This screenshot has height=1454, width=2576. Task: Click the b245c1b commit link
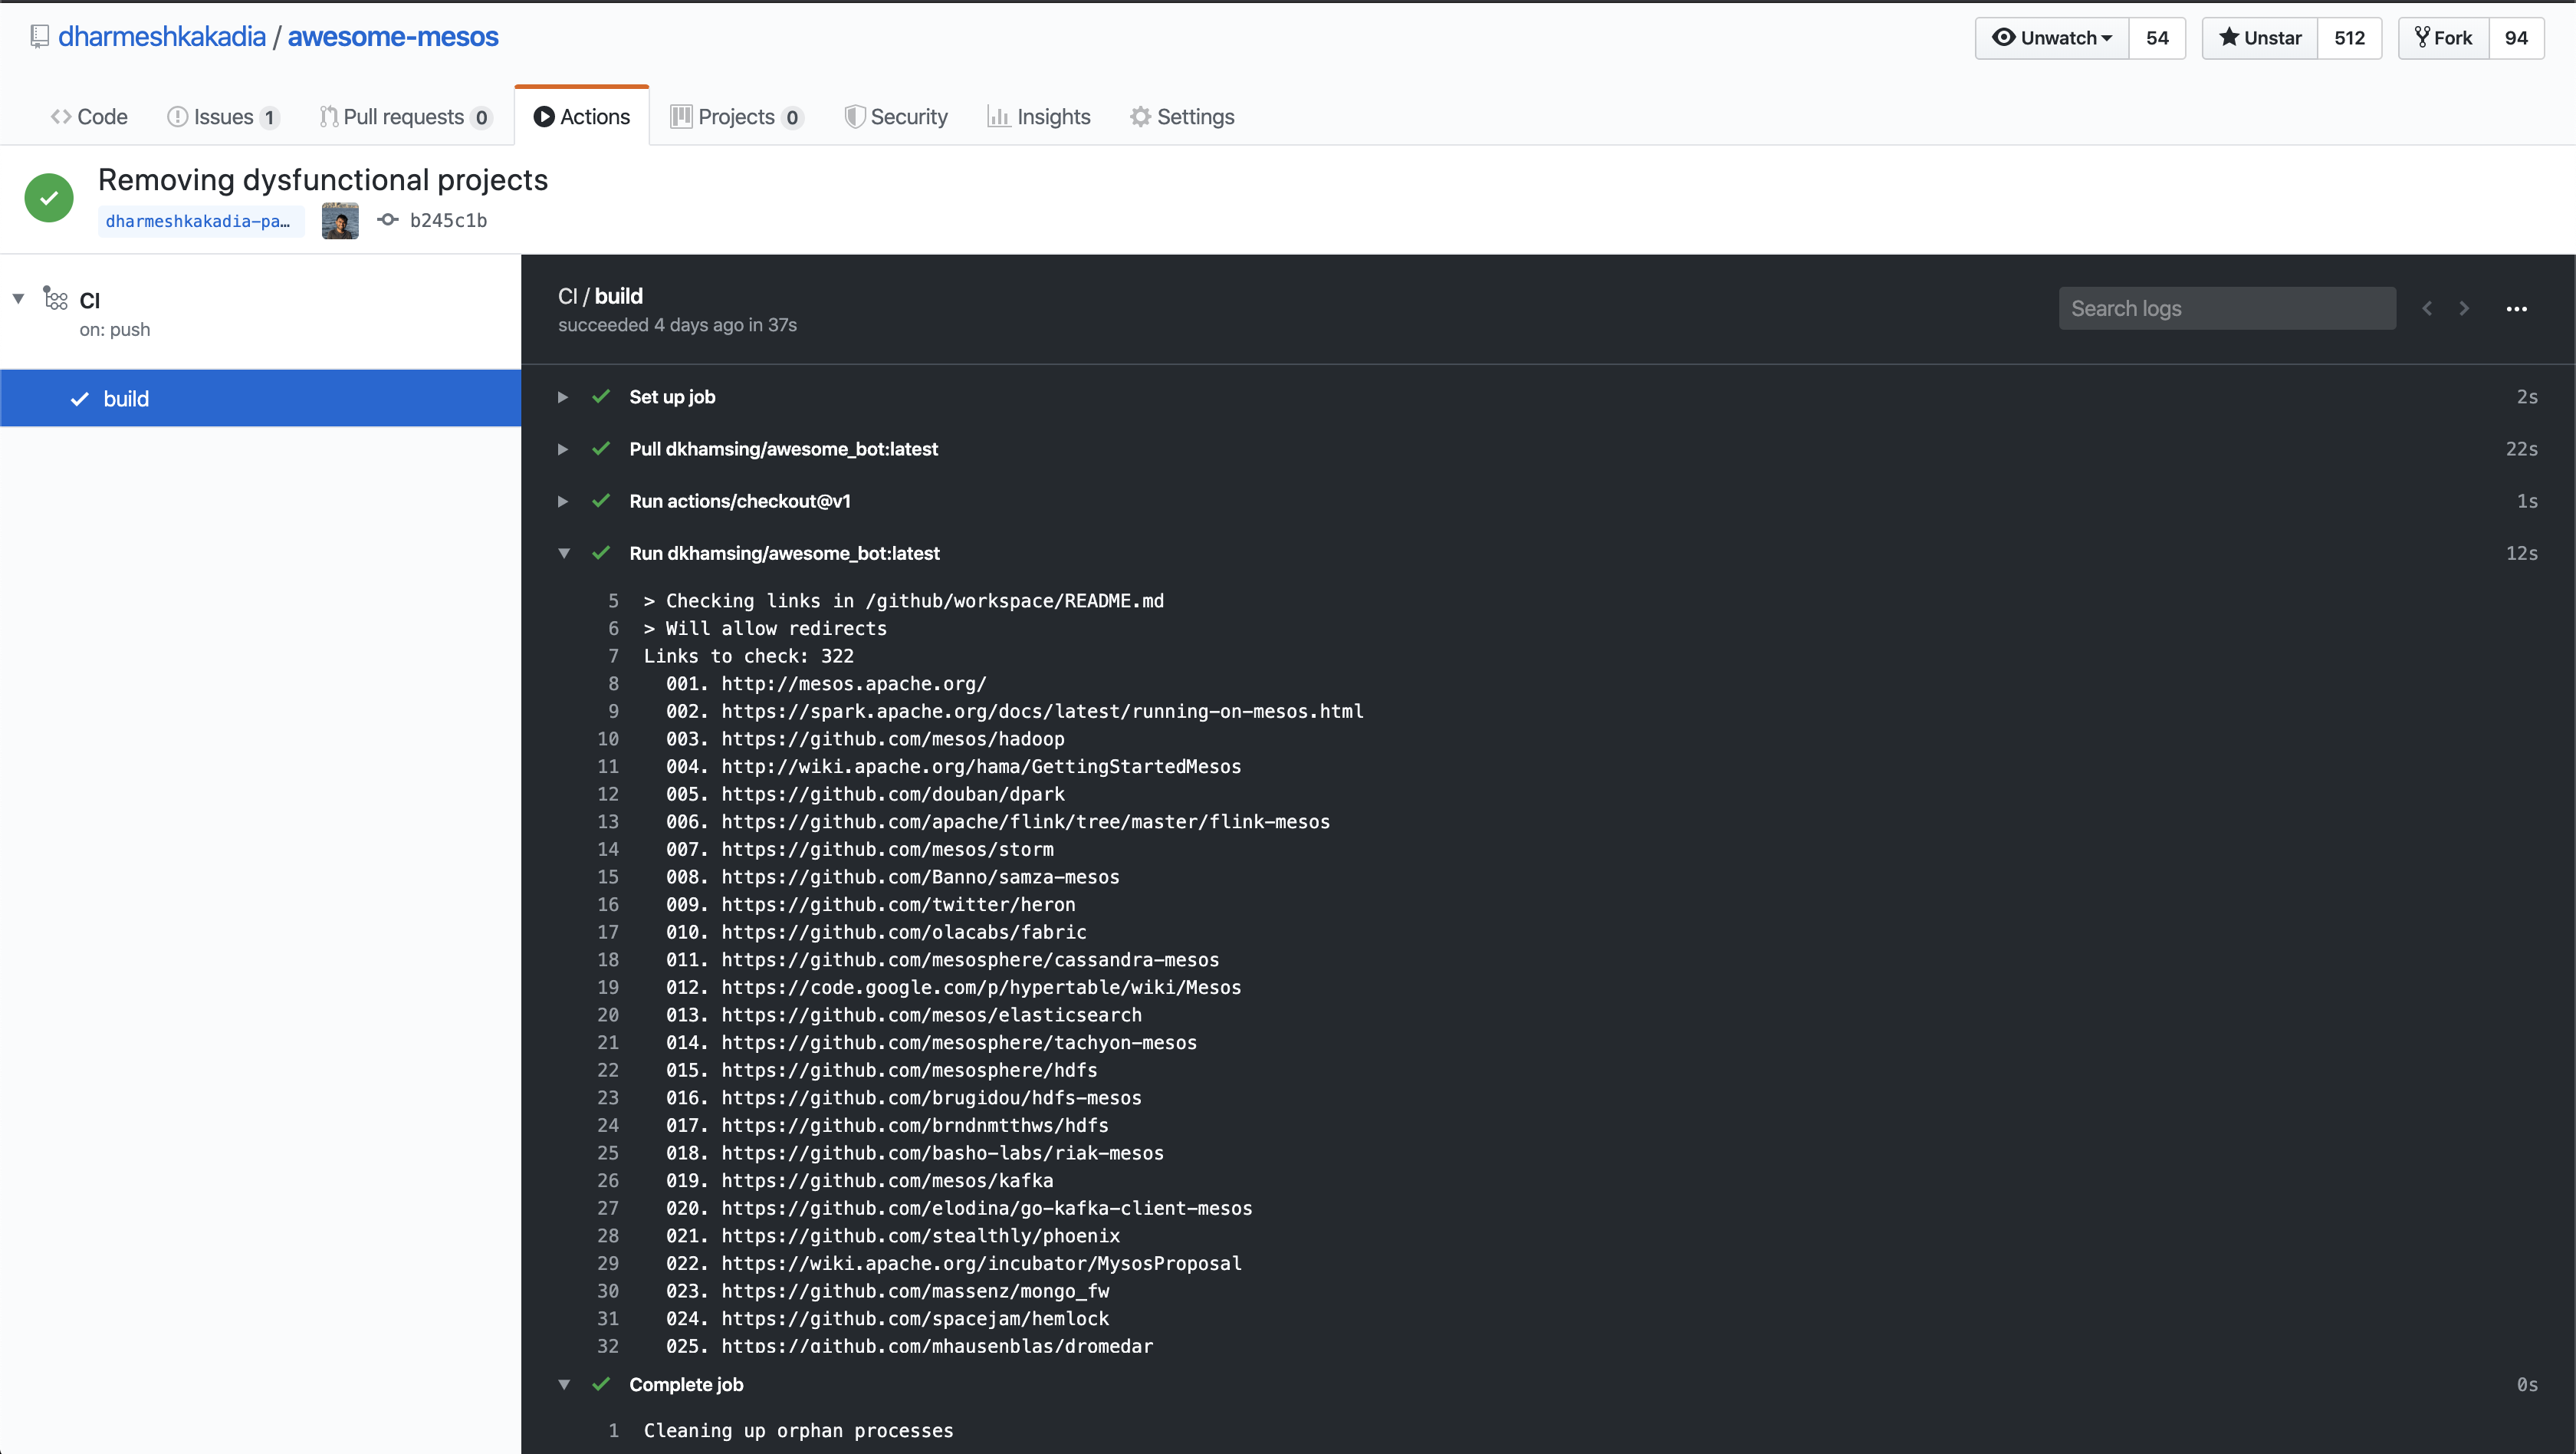(x=446, y=219)
